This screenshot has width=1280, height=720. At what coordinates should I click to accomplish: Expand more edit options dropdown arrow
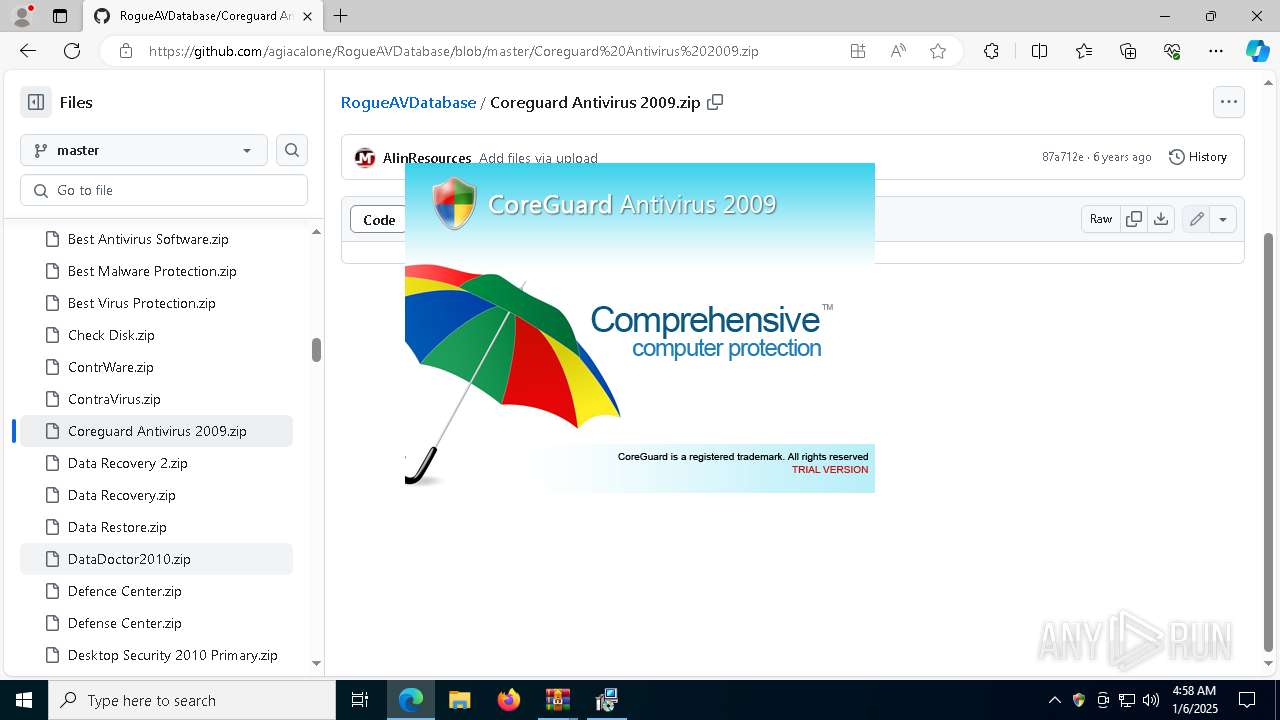pos(1223,219)
